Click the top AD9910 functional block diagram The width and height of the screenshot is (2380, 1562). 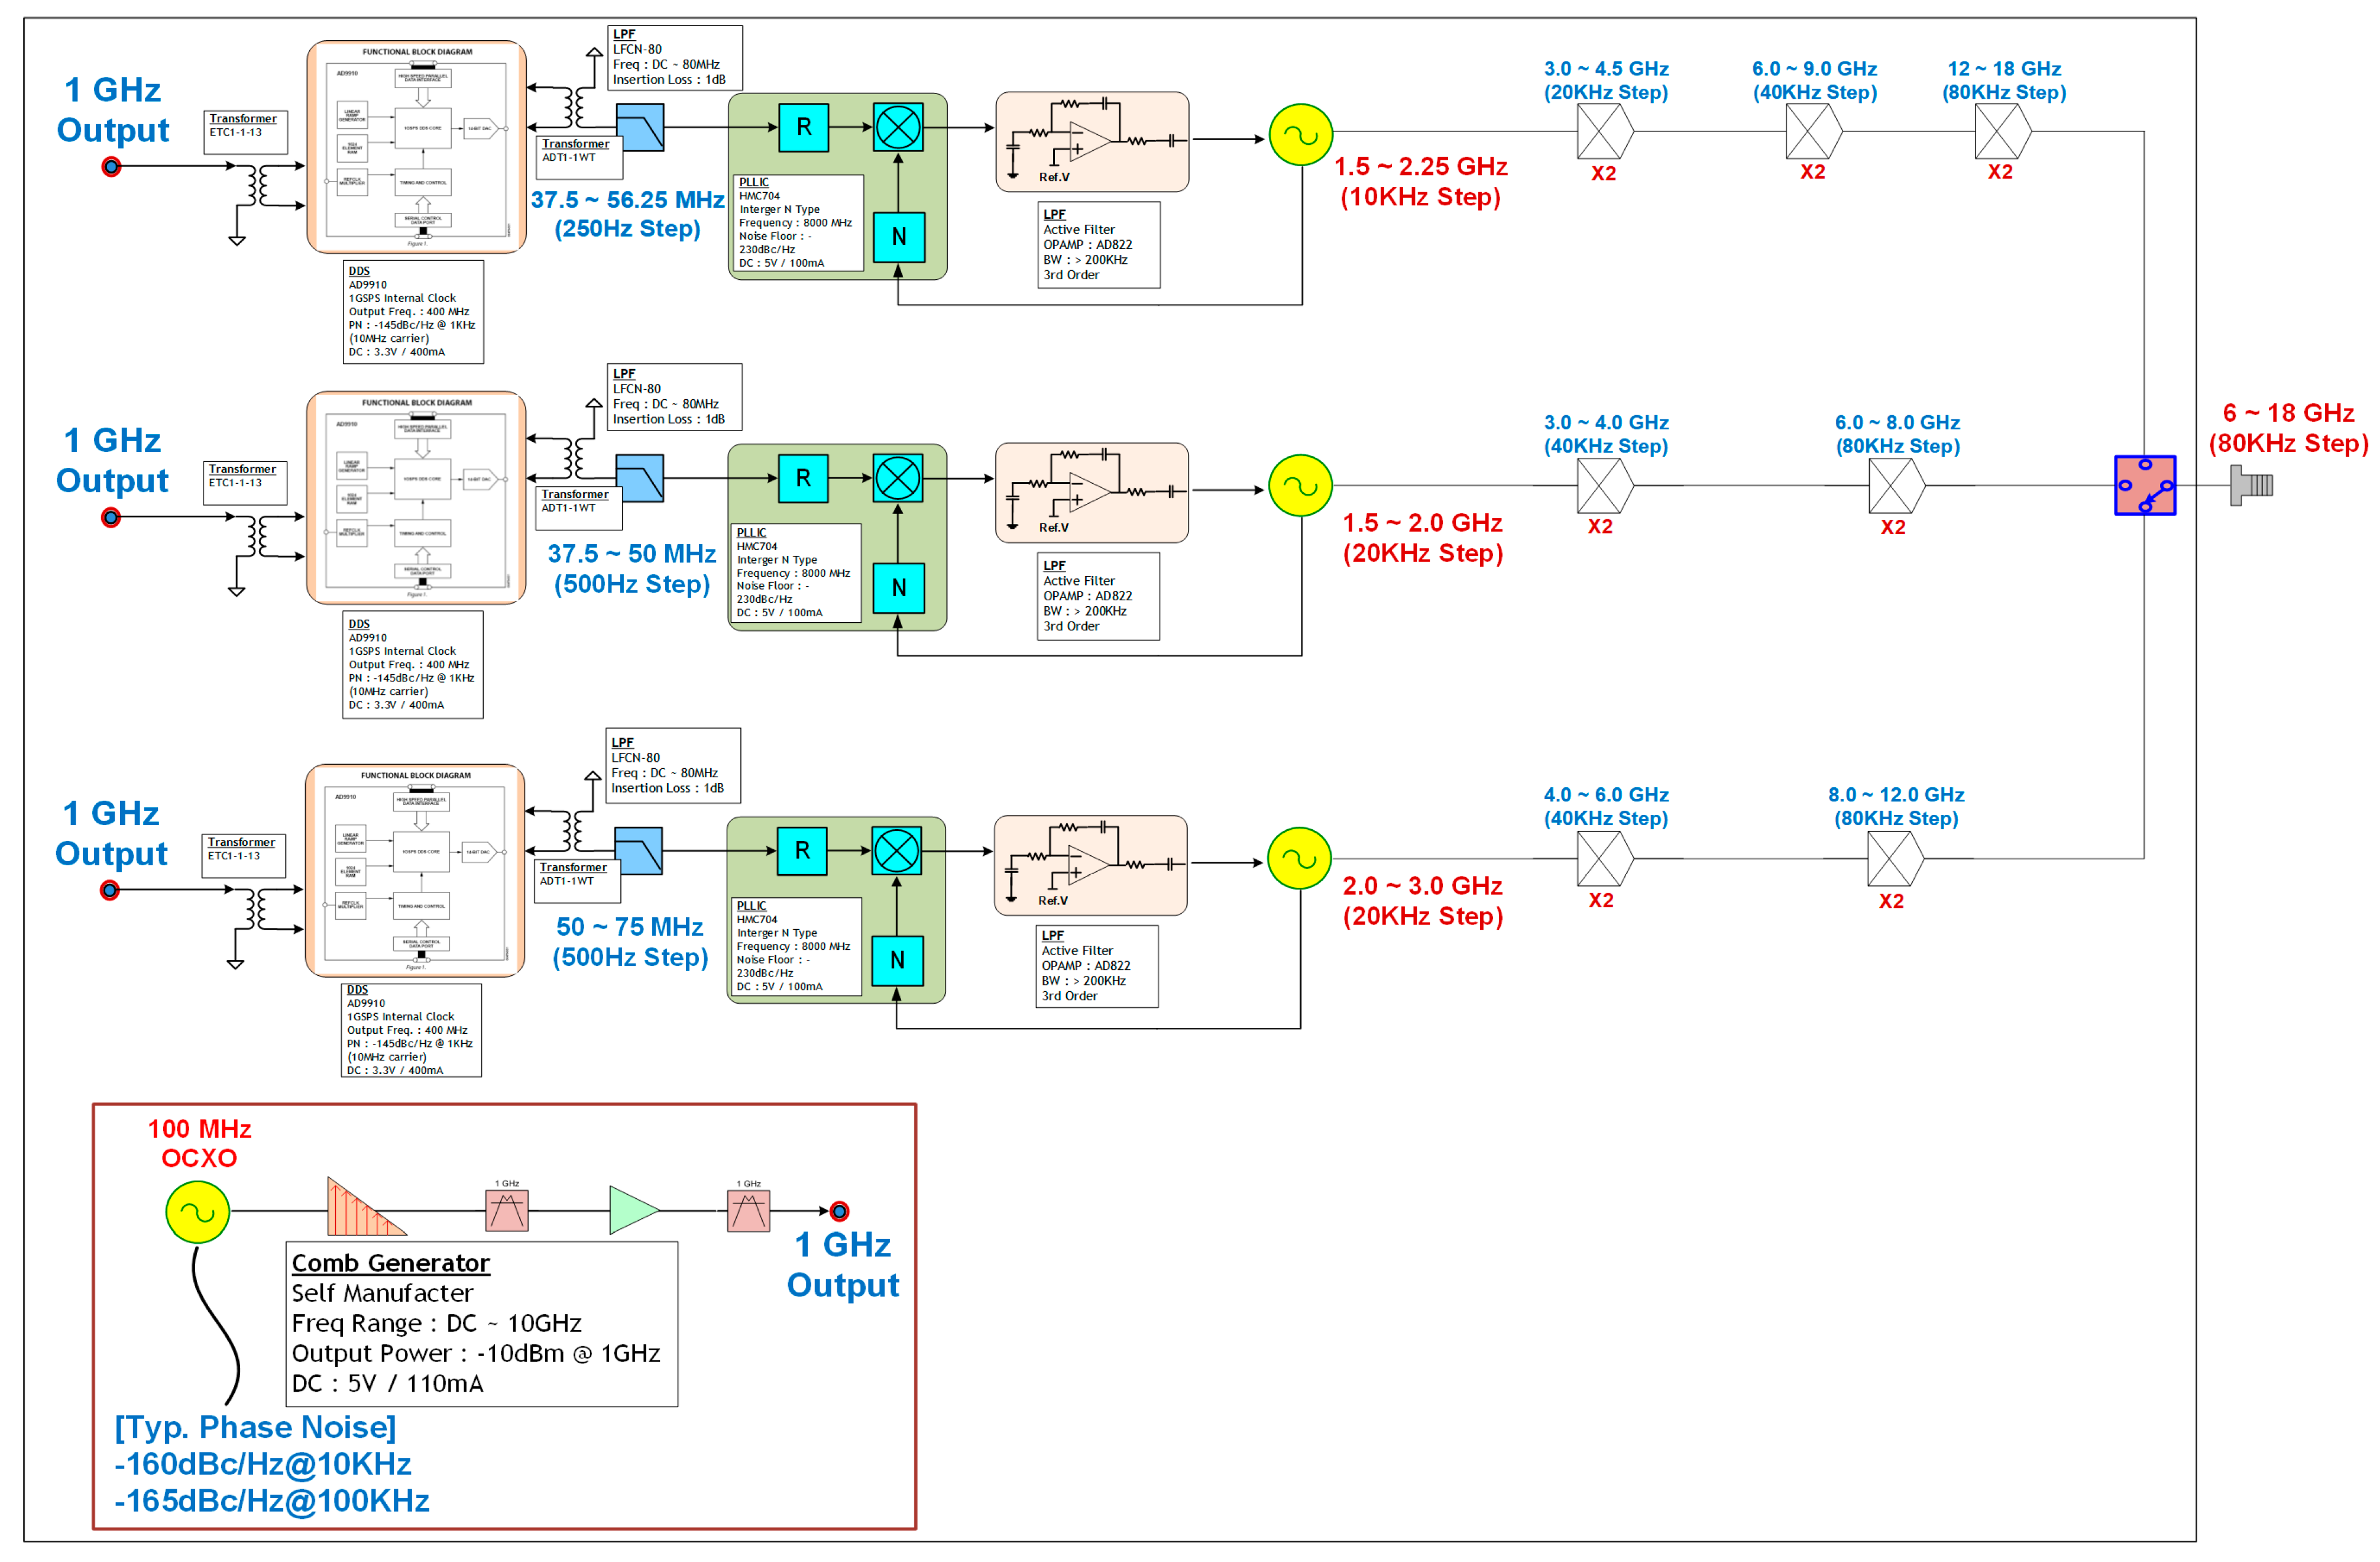pos(416,146)
